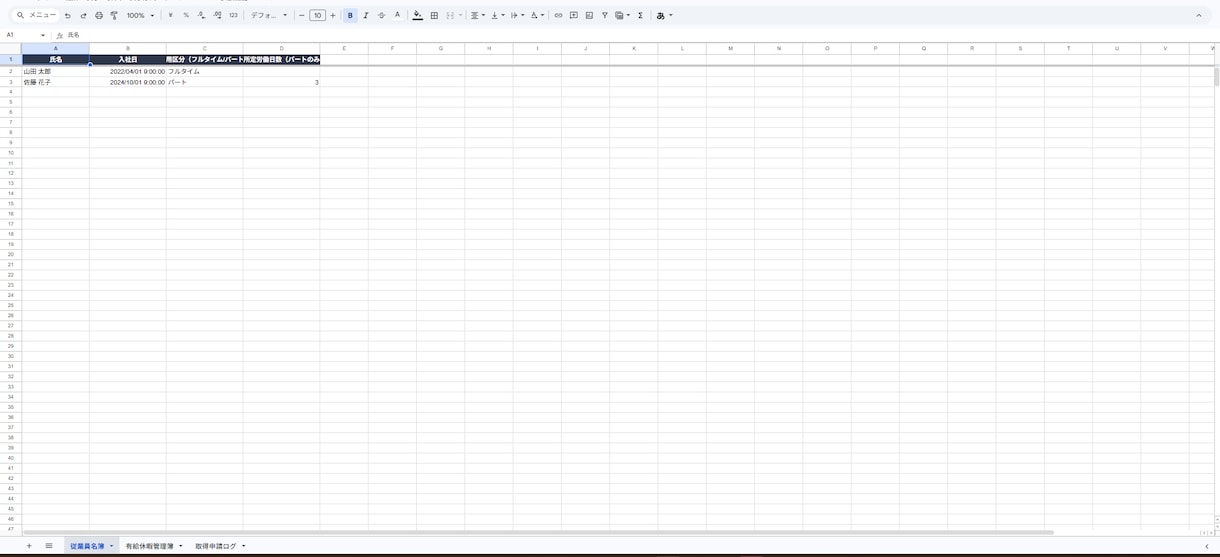The image size is (1220, 557).
Task: Add a new sheet with plus
Action: (29, 546)
